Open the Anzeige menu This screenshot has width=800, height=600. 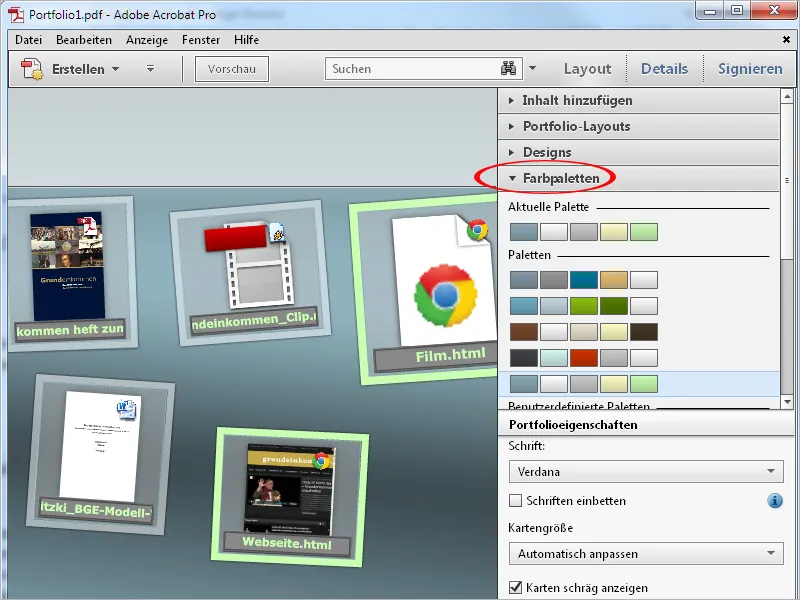[147, 40]
